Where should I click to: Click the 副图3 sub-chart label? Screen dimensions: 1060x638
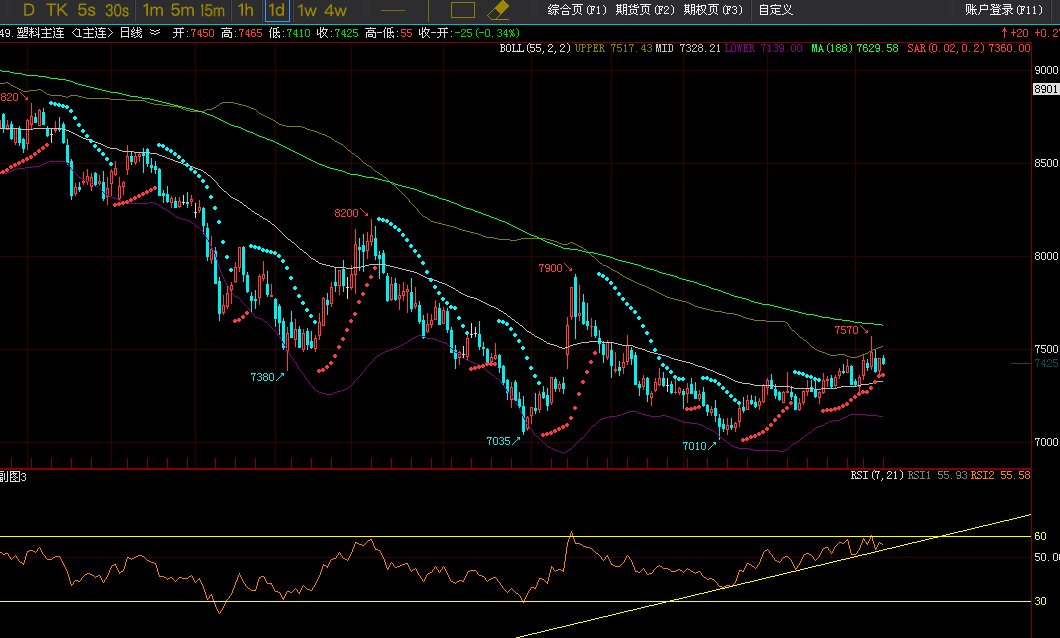pyautogui.click(x=13, y=476)
